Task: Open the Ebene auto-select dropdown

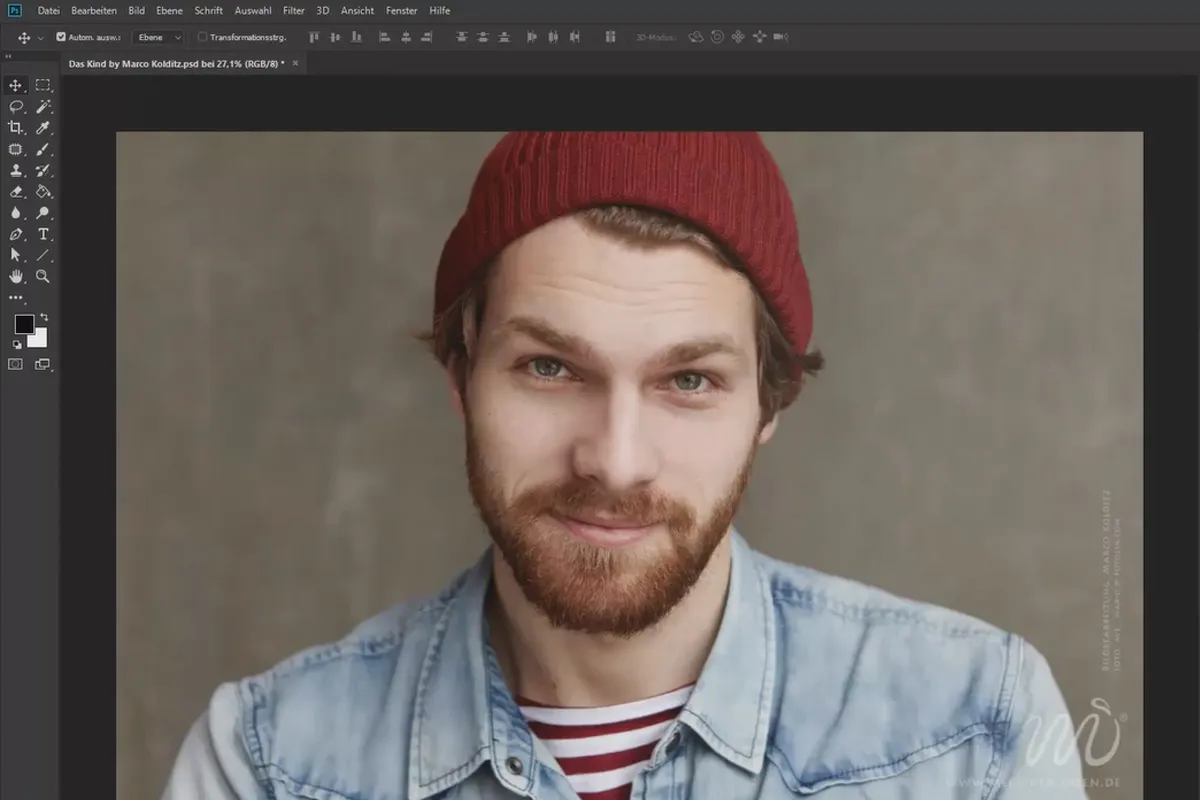Action: pos(159,37)
